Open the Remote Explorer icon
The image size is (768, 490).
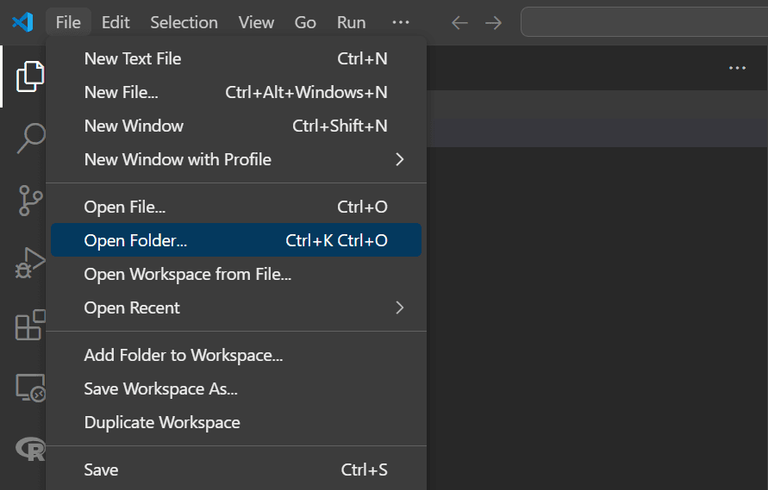30,388
